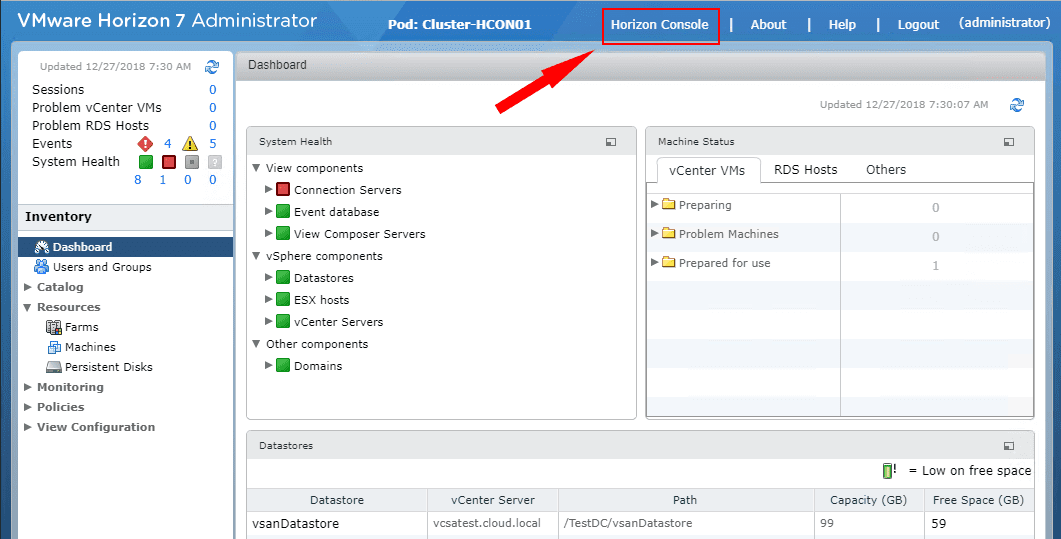
Task: Click green vCenter Servers status icon
Action: pyautogui.click(x=283, y=322)
